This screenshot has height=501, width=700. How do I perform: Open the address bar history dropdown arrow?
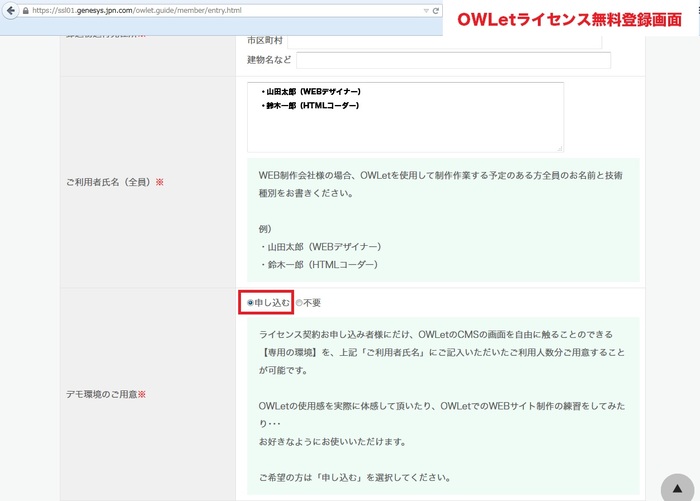[426, 11]
